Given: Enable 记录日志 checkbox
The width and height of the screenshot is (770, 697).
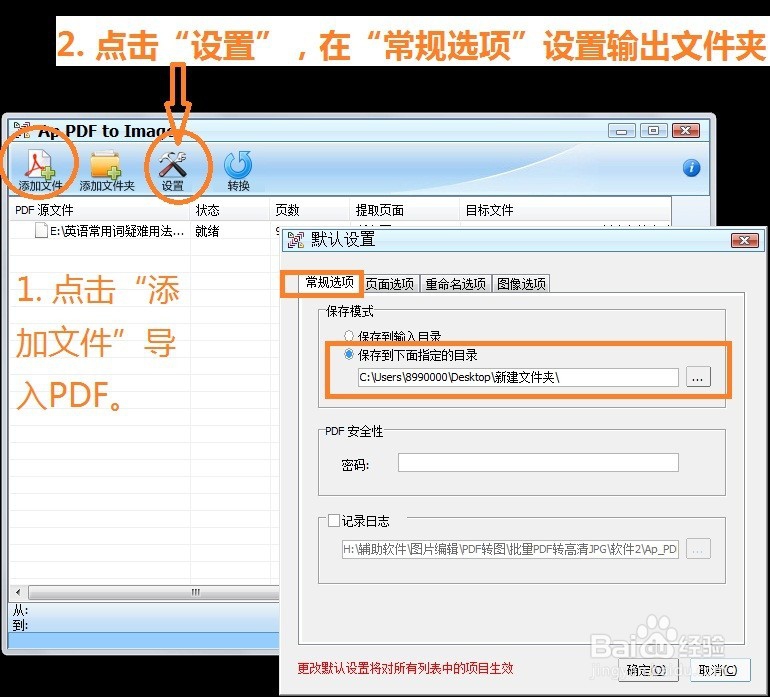Looking at the screenshot, I should (x=334, y=521).
